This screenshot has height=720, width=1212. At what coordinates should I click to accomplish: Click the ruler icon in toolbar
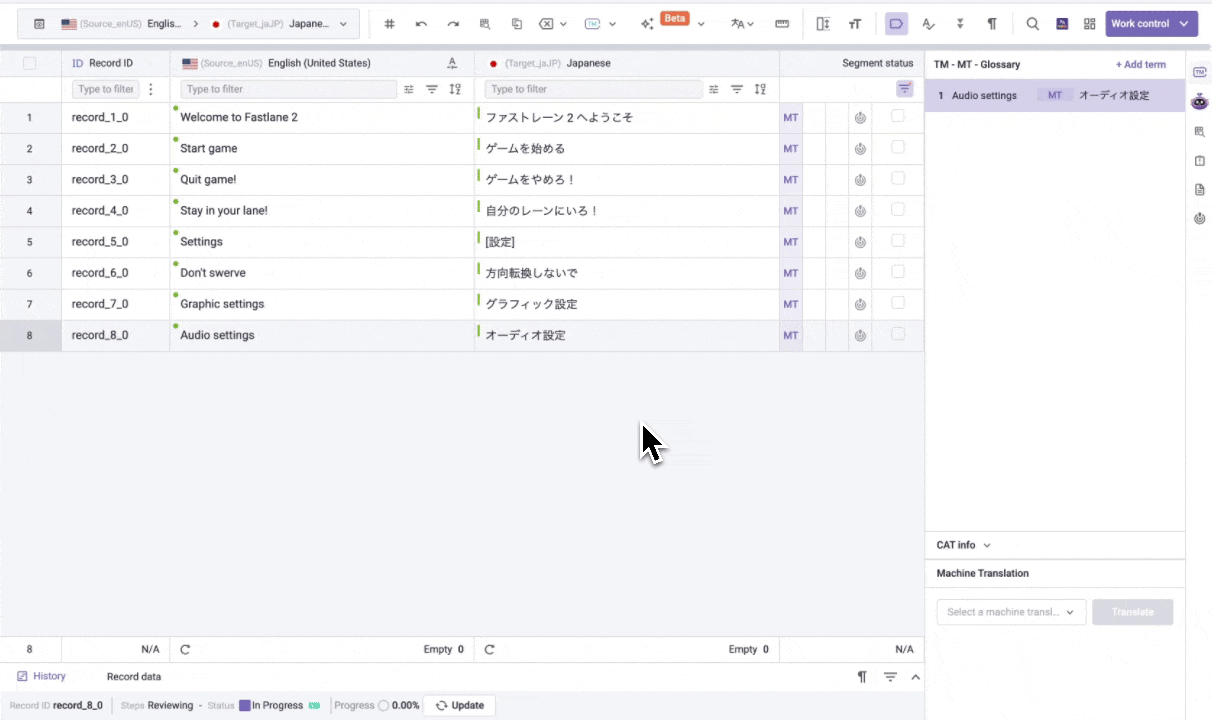[782, 24]
